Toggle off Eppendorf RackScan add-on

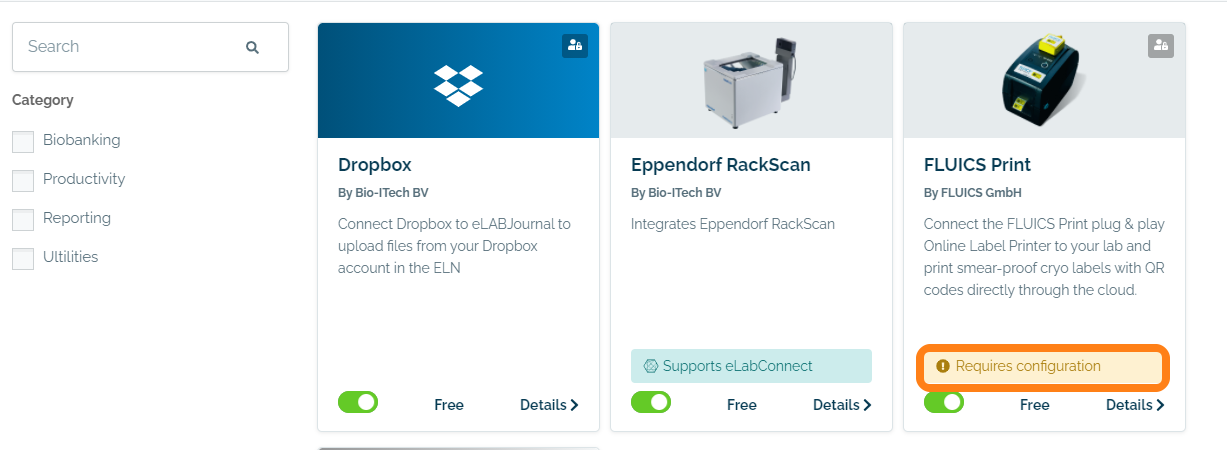click(x=651, y=402)
